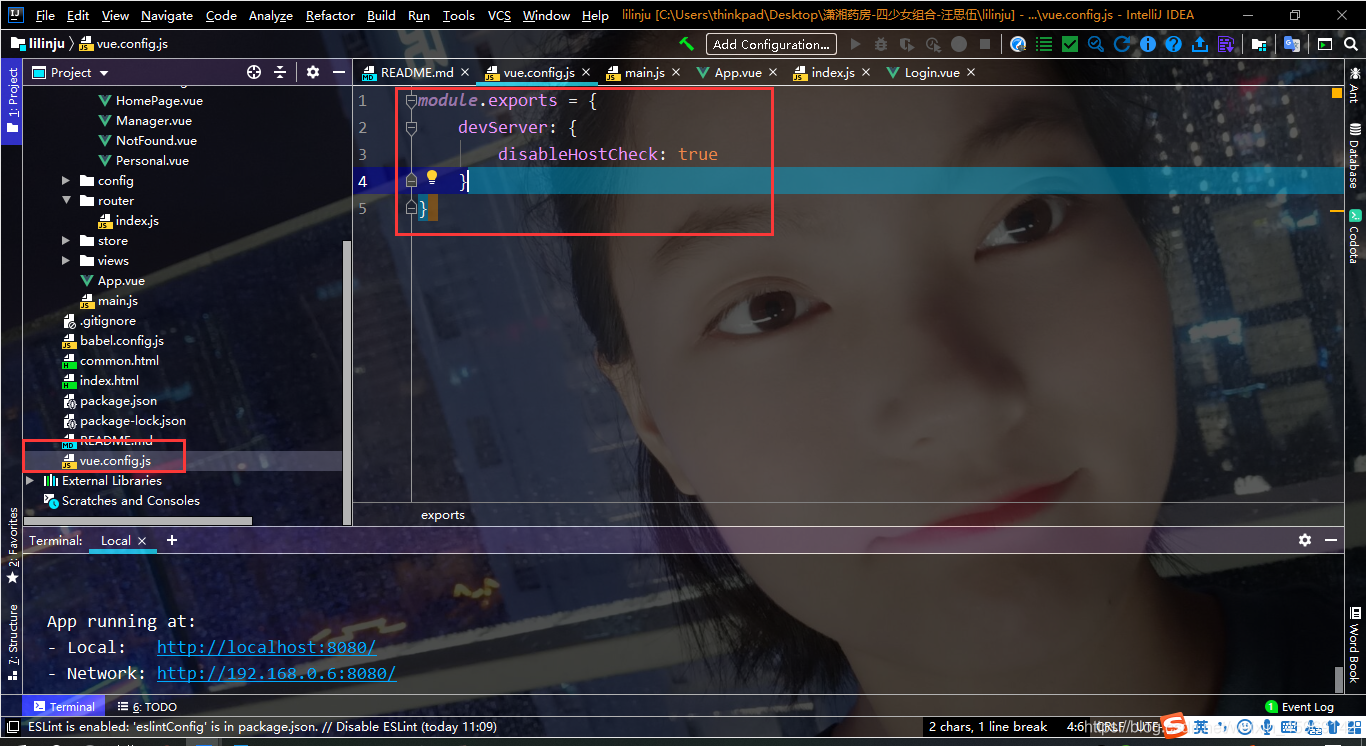Switch to Login.vue editor tab

click(931, 73)
